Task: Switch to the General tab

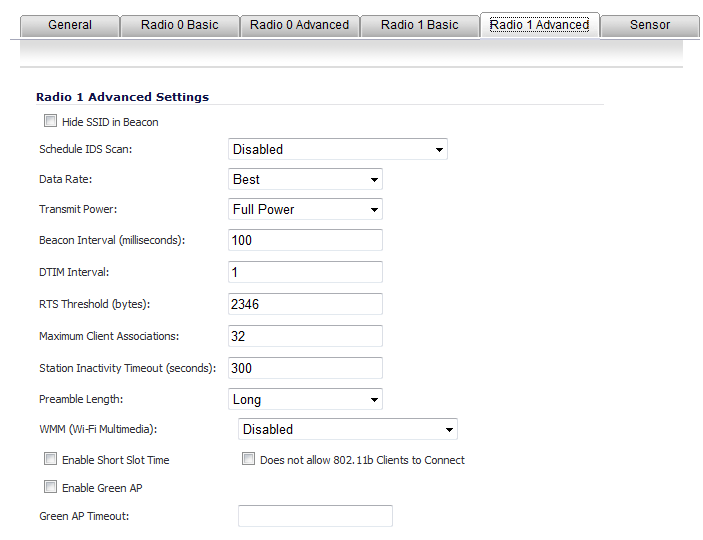Action: point(70,26)
